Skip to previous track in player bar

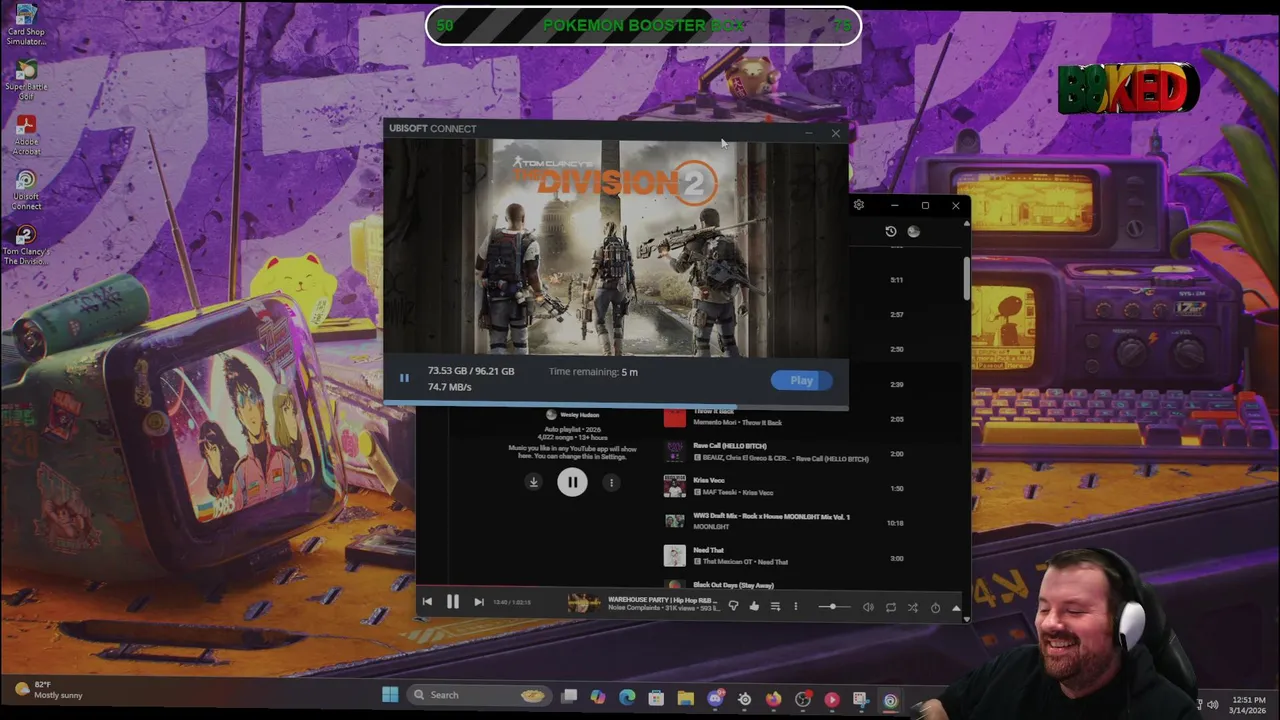coord(427,602)
